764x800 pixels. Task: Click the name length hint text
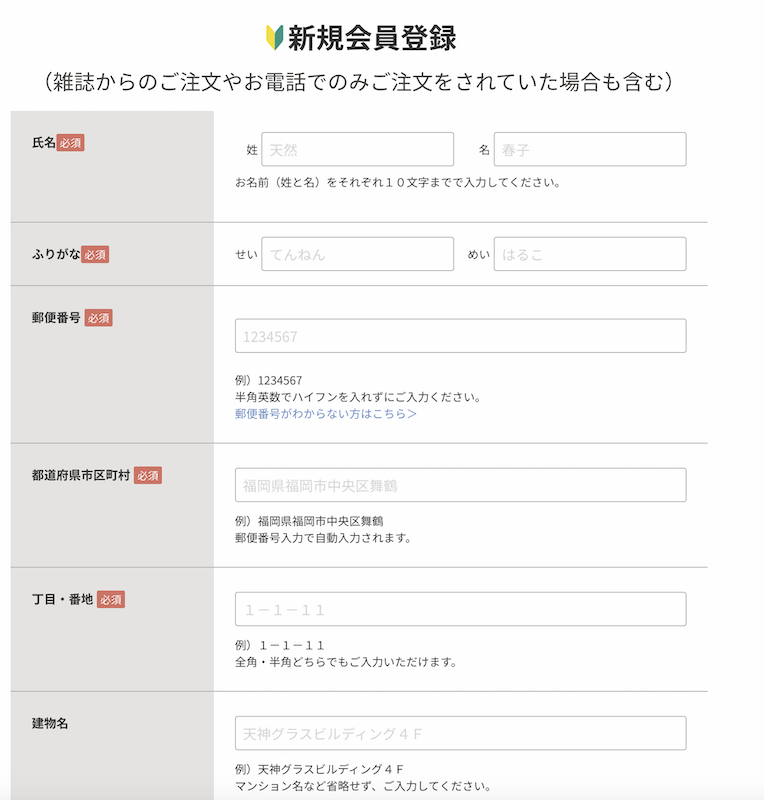[398, 183]
